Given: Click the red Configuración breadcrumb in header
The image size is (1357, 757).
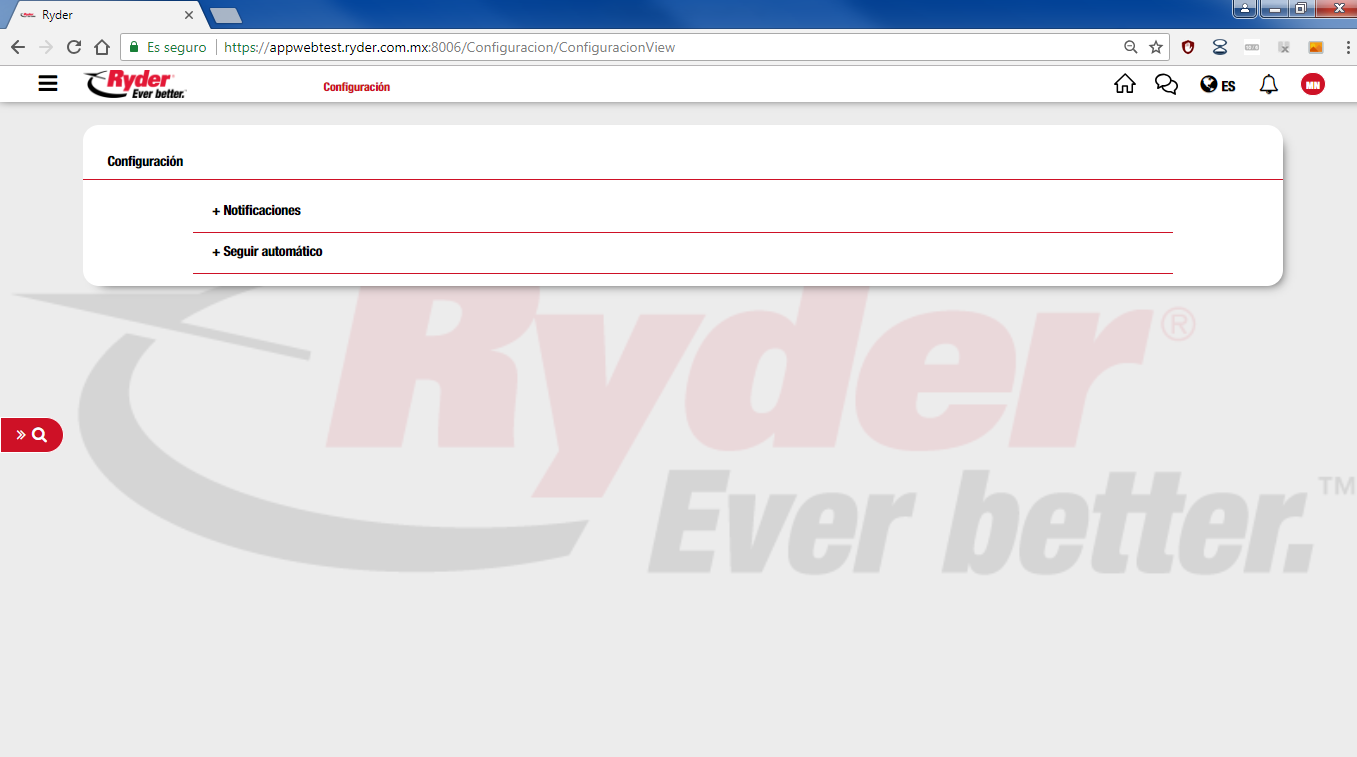Looking at the screenshot, I should [x=356, y=87].
